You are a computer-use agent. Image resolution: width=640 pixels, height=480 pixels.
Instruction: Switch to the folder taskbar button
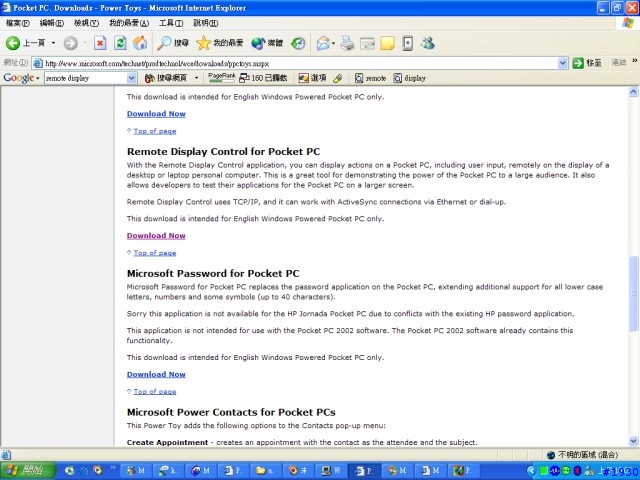(x=265, y=471)
